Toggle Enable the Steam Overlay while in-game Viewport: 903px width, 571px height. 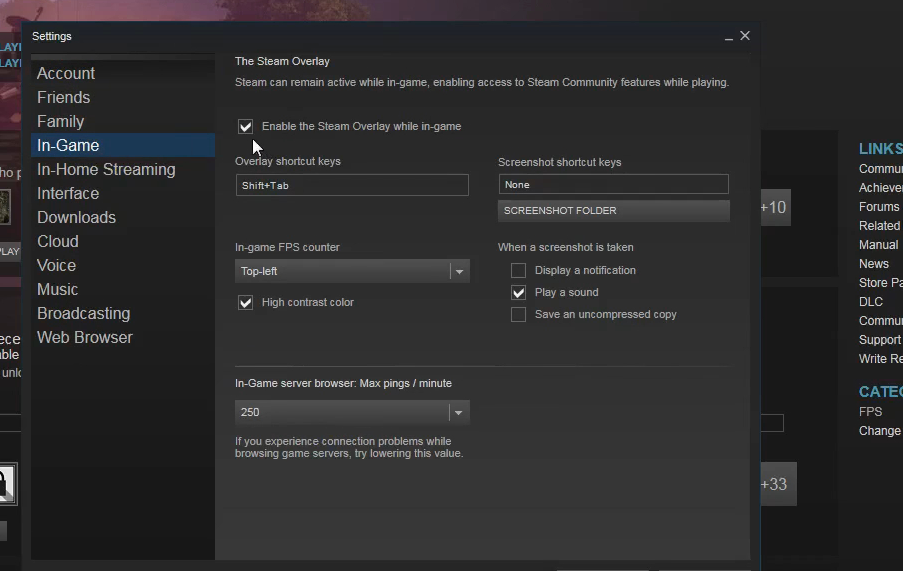tap(245, 126)
